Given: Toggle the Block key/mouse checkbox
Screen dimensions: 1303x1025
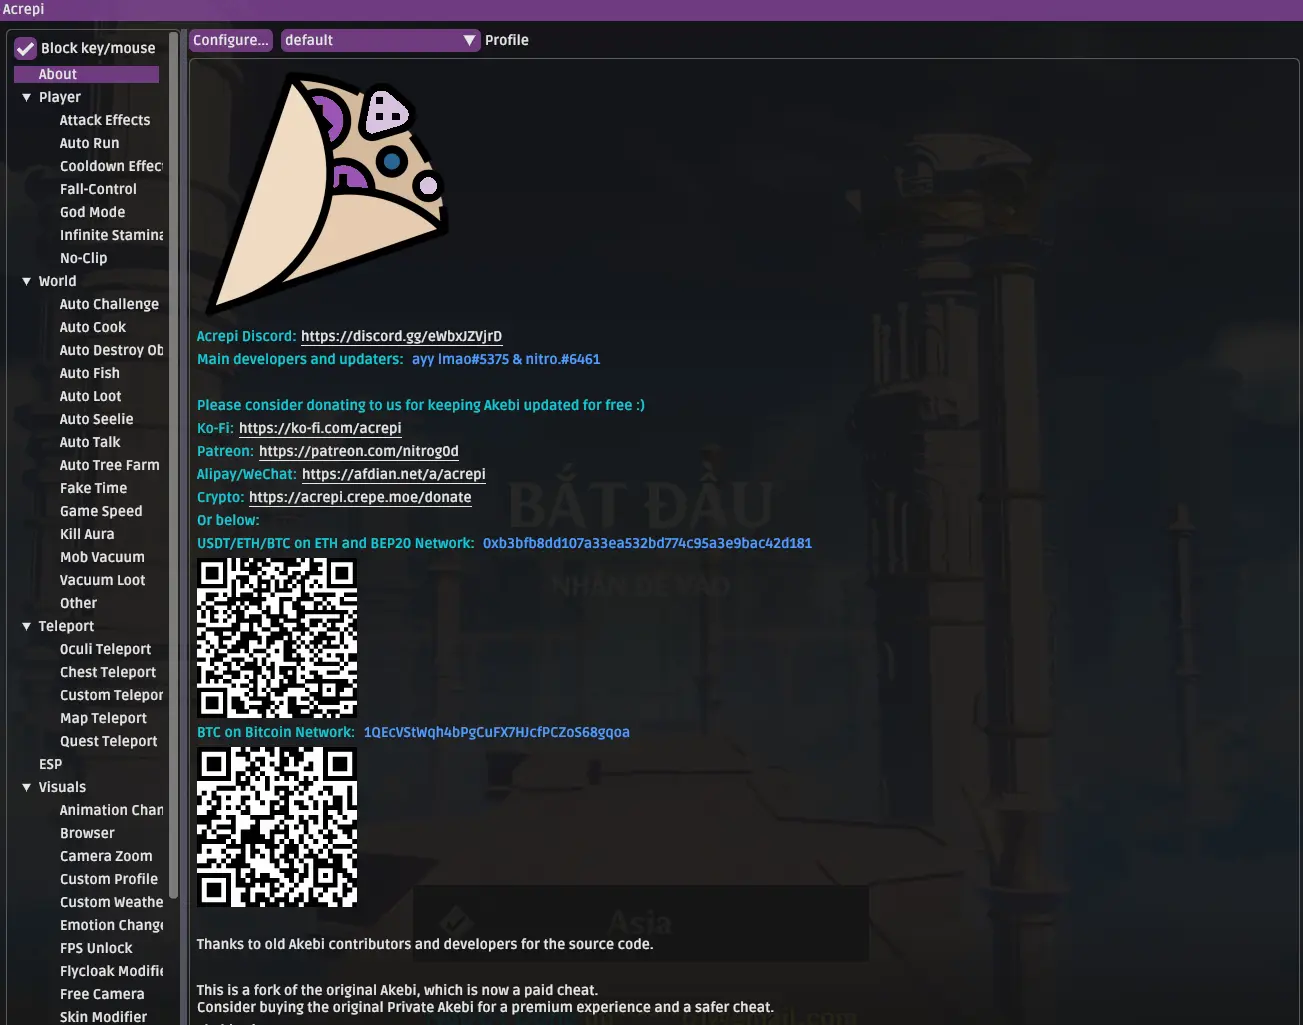Looking at the screenshot, I should tap(26, 48).
